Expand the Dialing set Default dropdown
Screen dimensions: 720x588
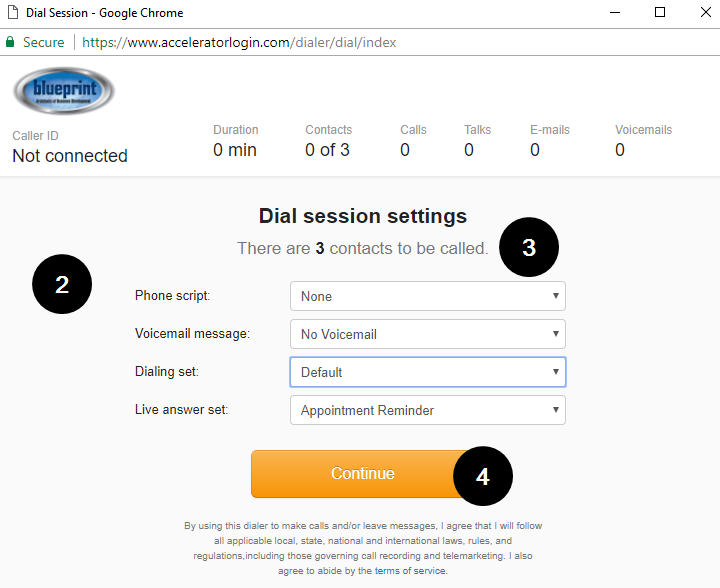coord(428,372)
